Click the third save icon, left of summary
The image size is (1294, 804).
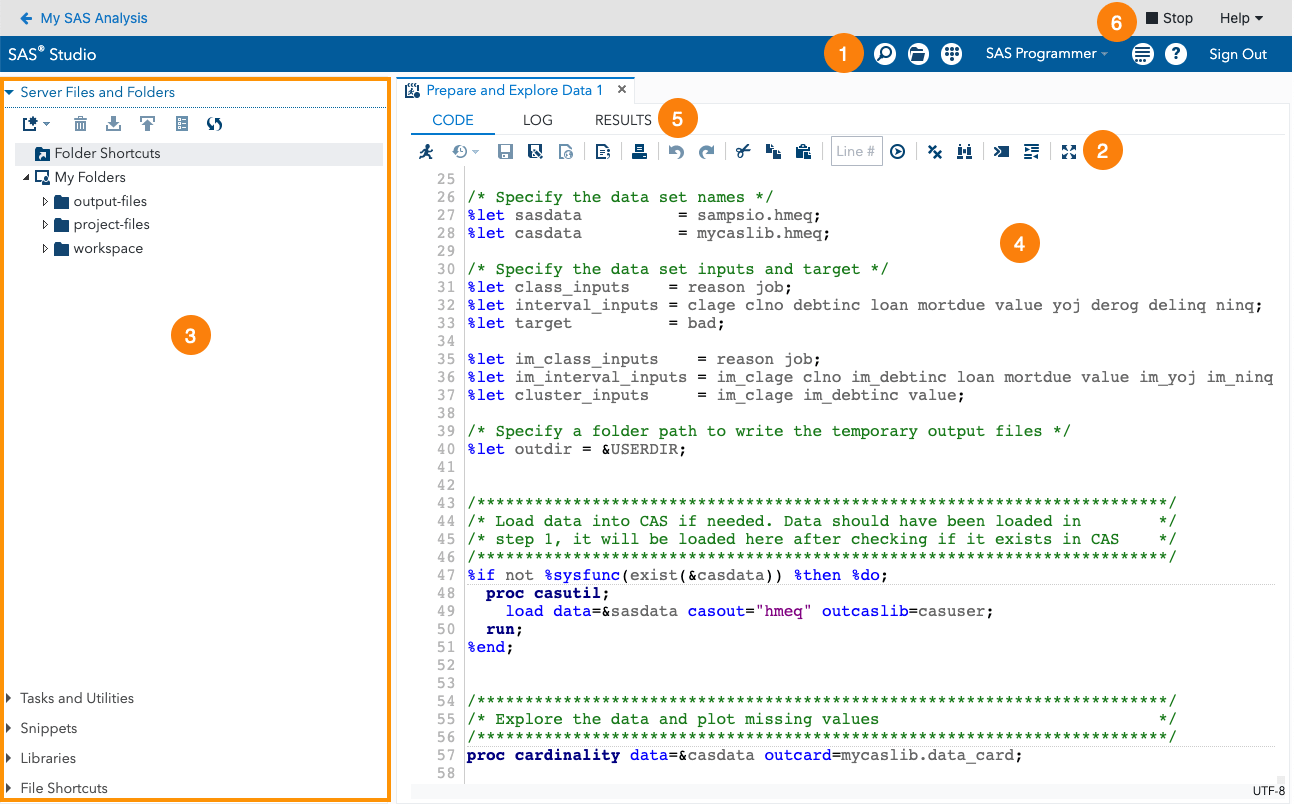click(566, 152)
